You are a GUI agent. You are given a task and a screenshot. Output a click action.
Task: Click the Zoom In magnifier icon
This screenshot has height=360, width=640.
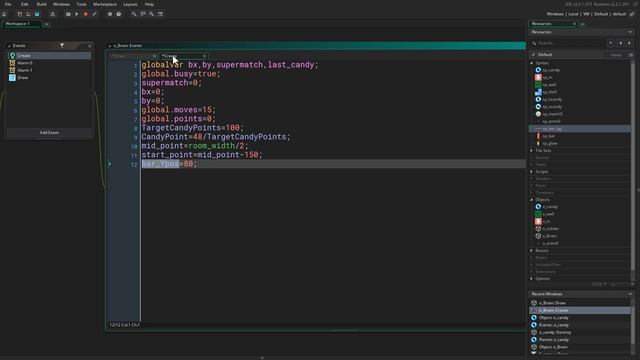(x=151, y=14)
